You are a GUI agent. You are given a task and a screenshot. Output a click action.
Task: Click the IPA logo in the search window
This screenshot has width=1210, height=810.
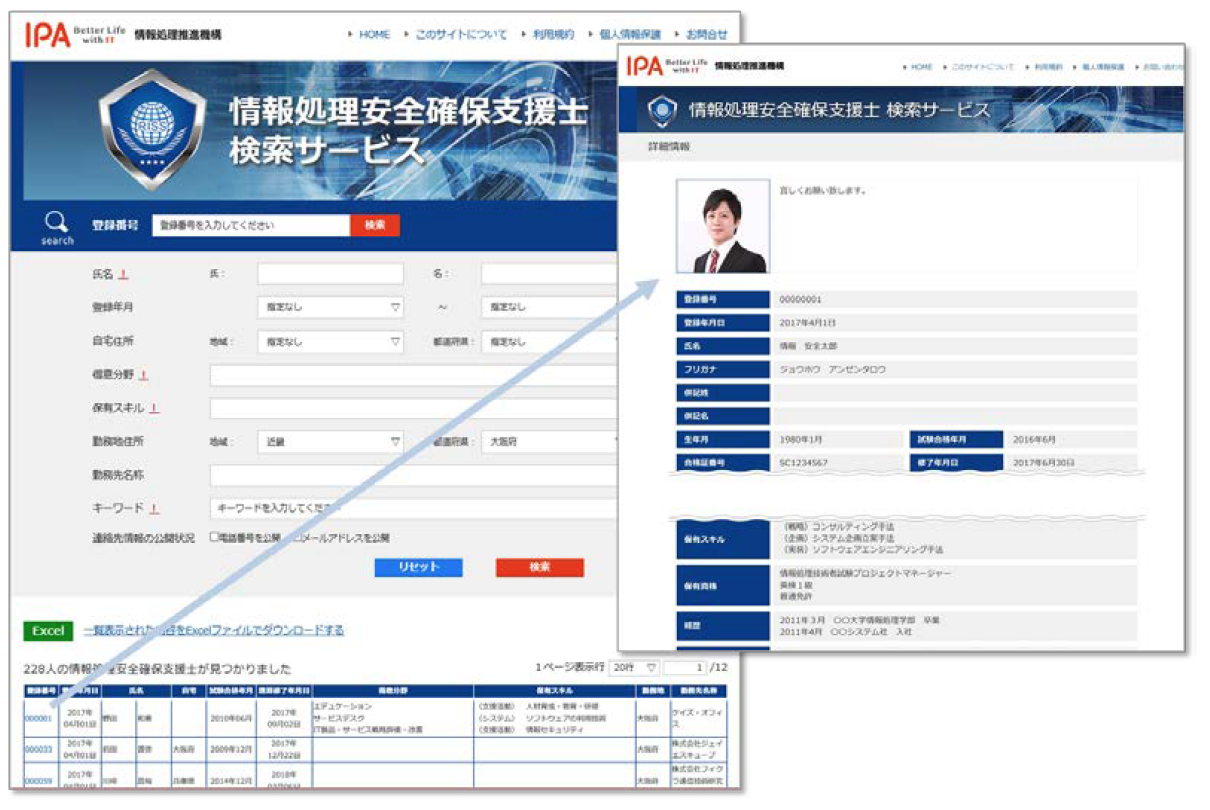tap(47, 35)
